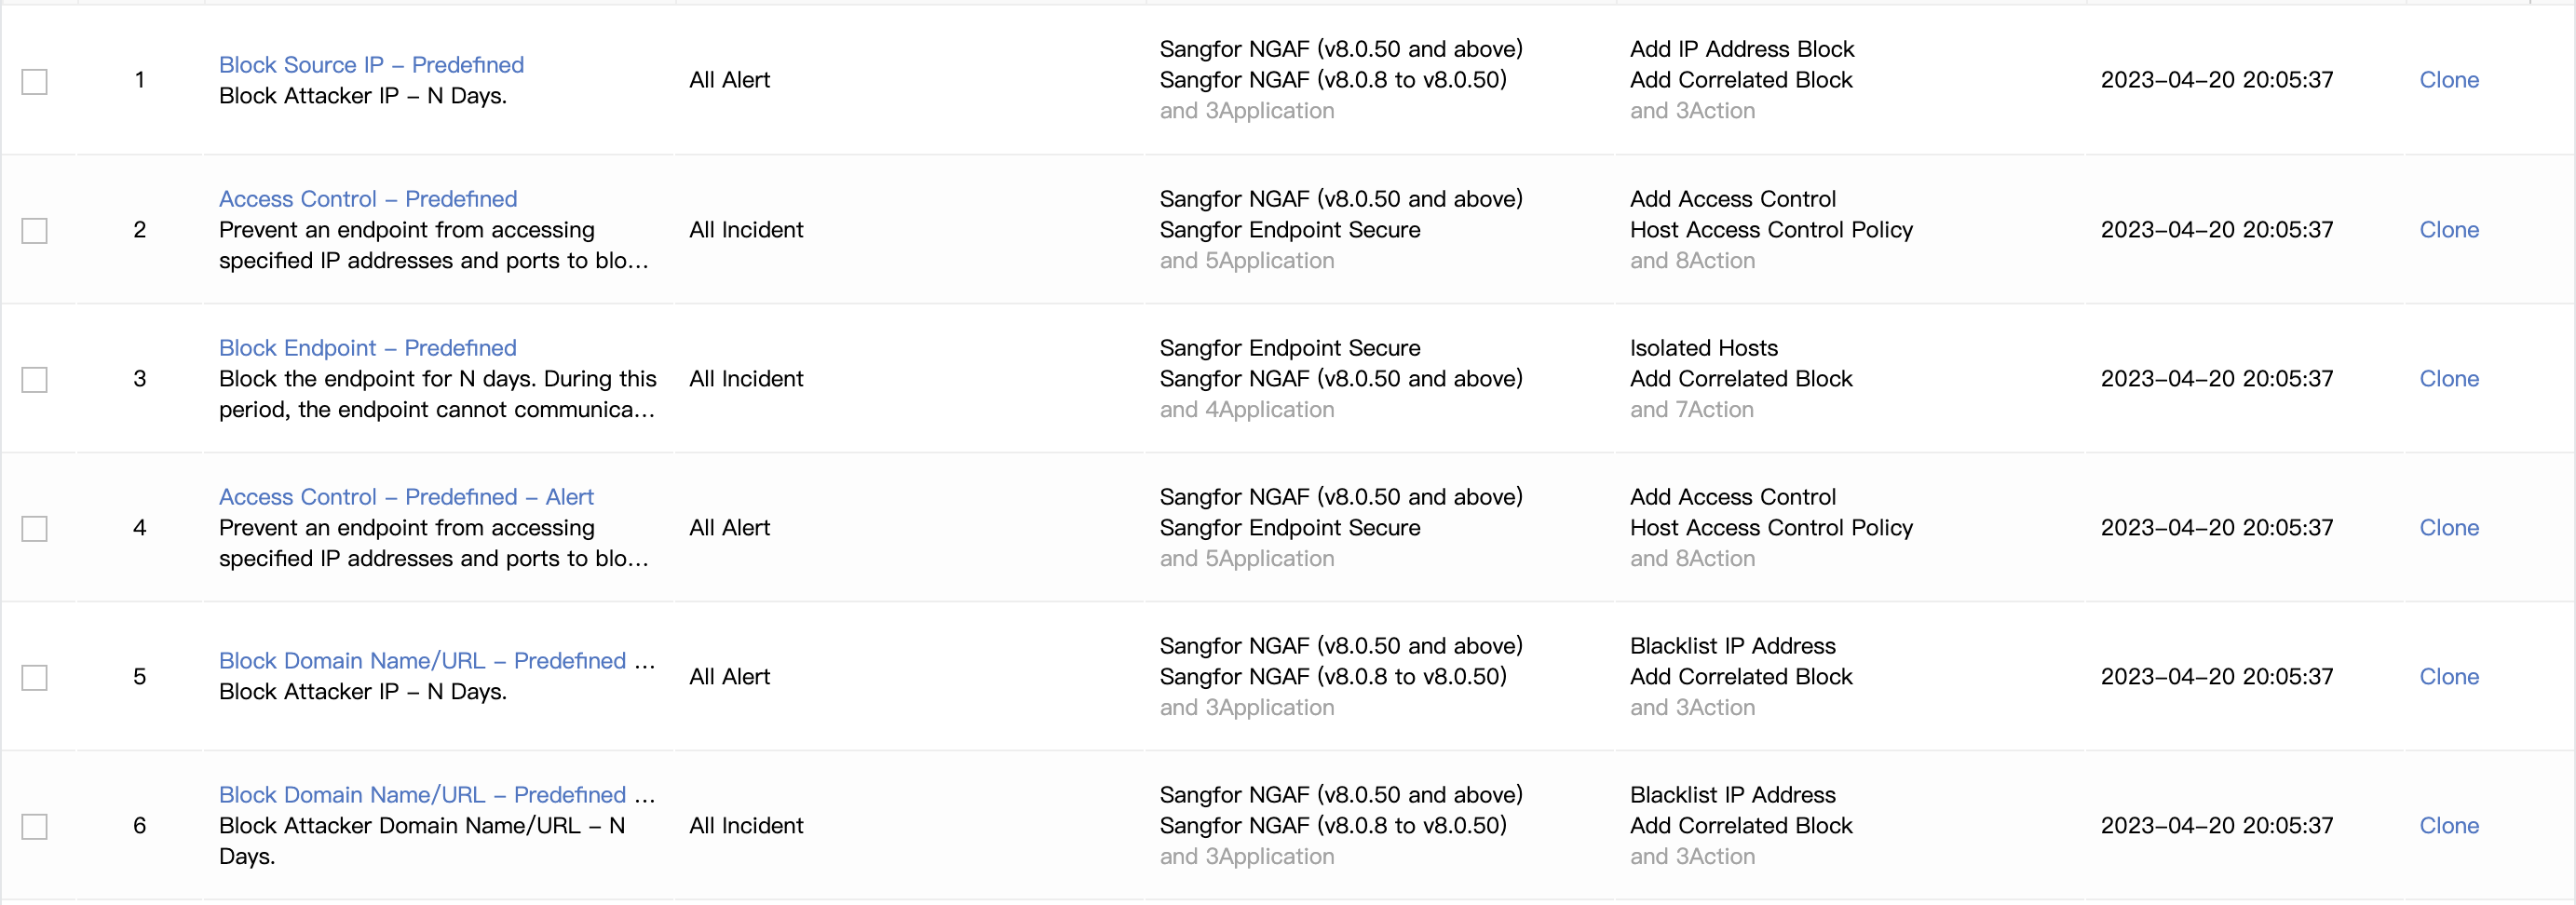Open Access Control – Predefined – Alert

[x=406, y=497]
